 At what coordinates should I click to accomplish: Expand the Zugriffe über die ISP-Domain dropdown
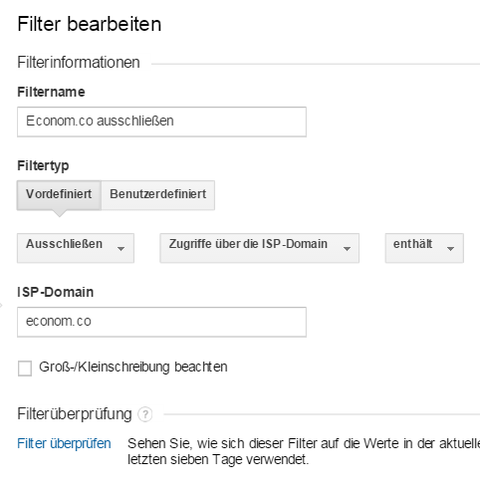(259, 248)
